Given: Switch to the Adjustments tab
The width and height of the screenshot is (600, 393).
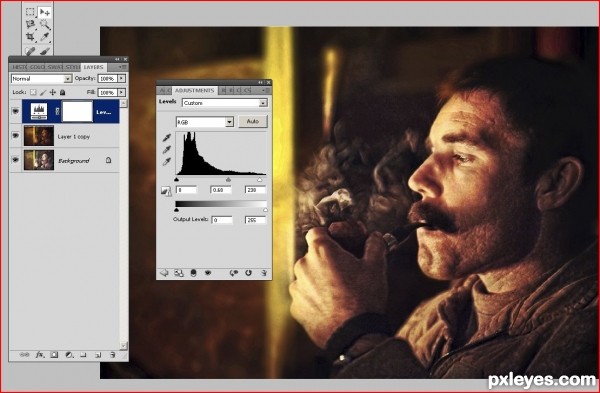Looking at the screenshot, I should pyautogui.click(x=194, y=91).
